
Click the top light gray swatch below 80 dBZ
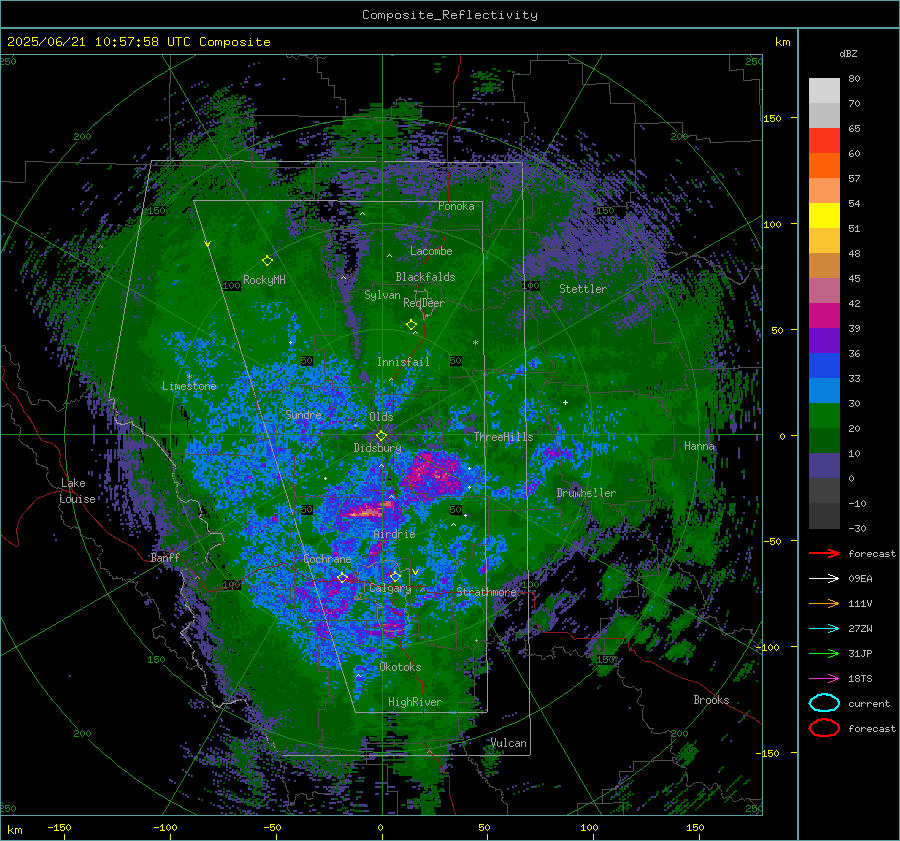(x=824, y=91)
